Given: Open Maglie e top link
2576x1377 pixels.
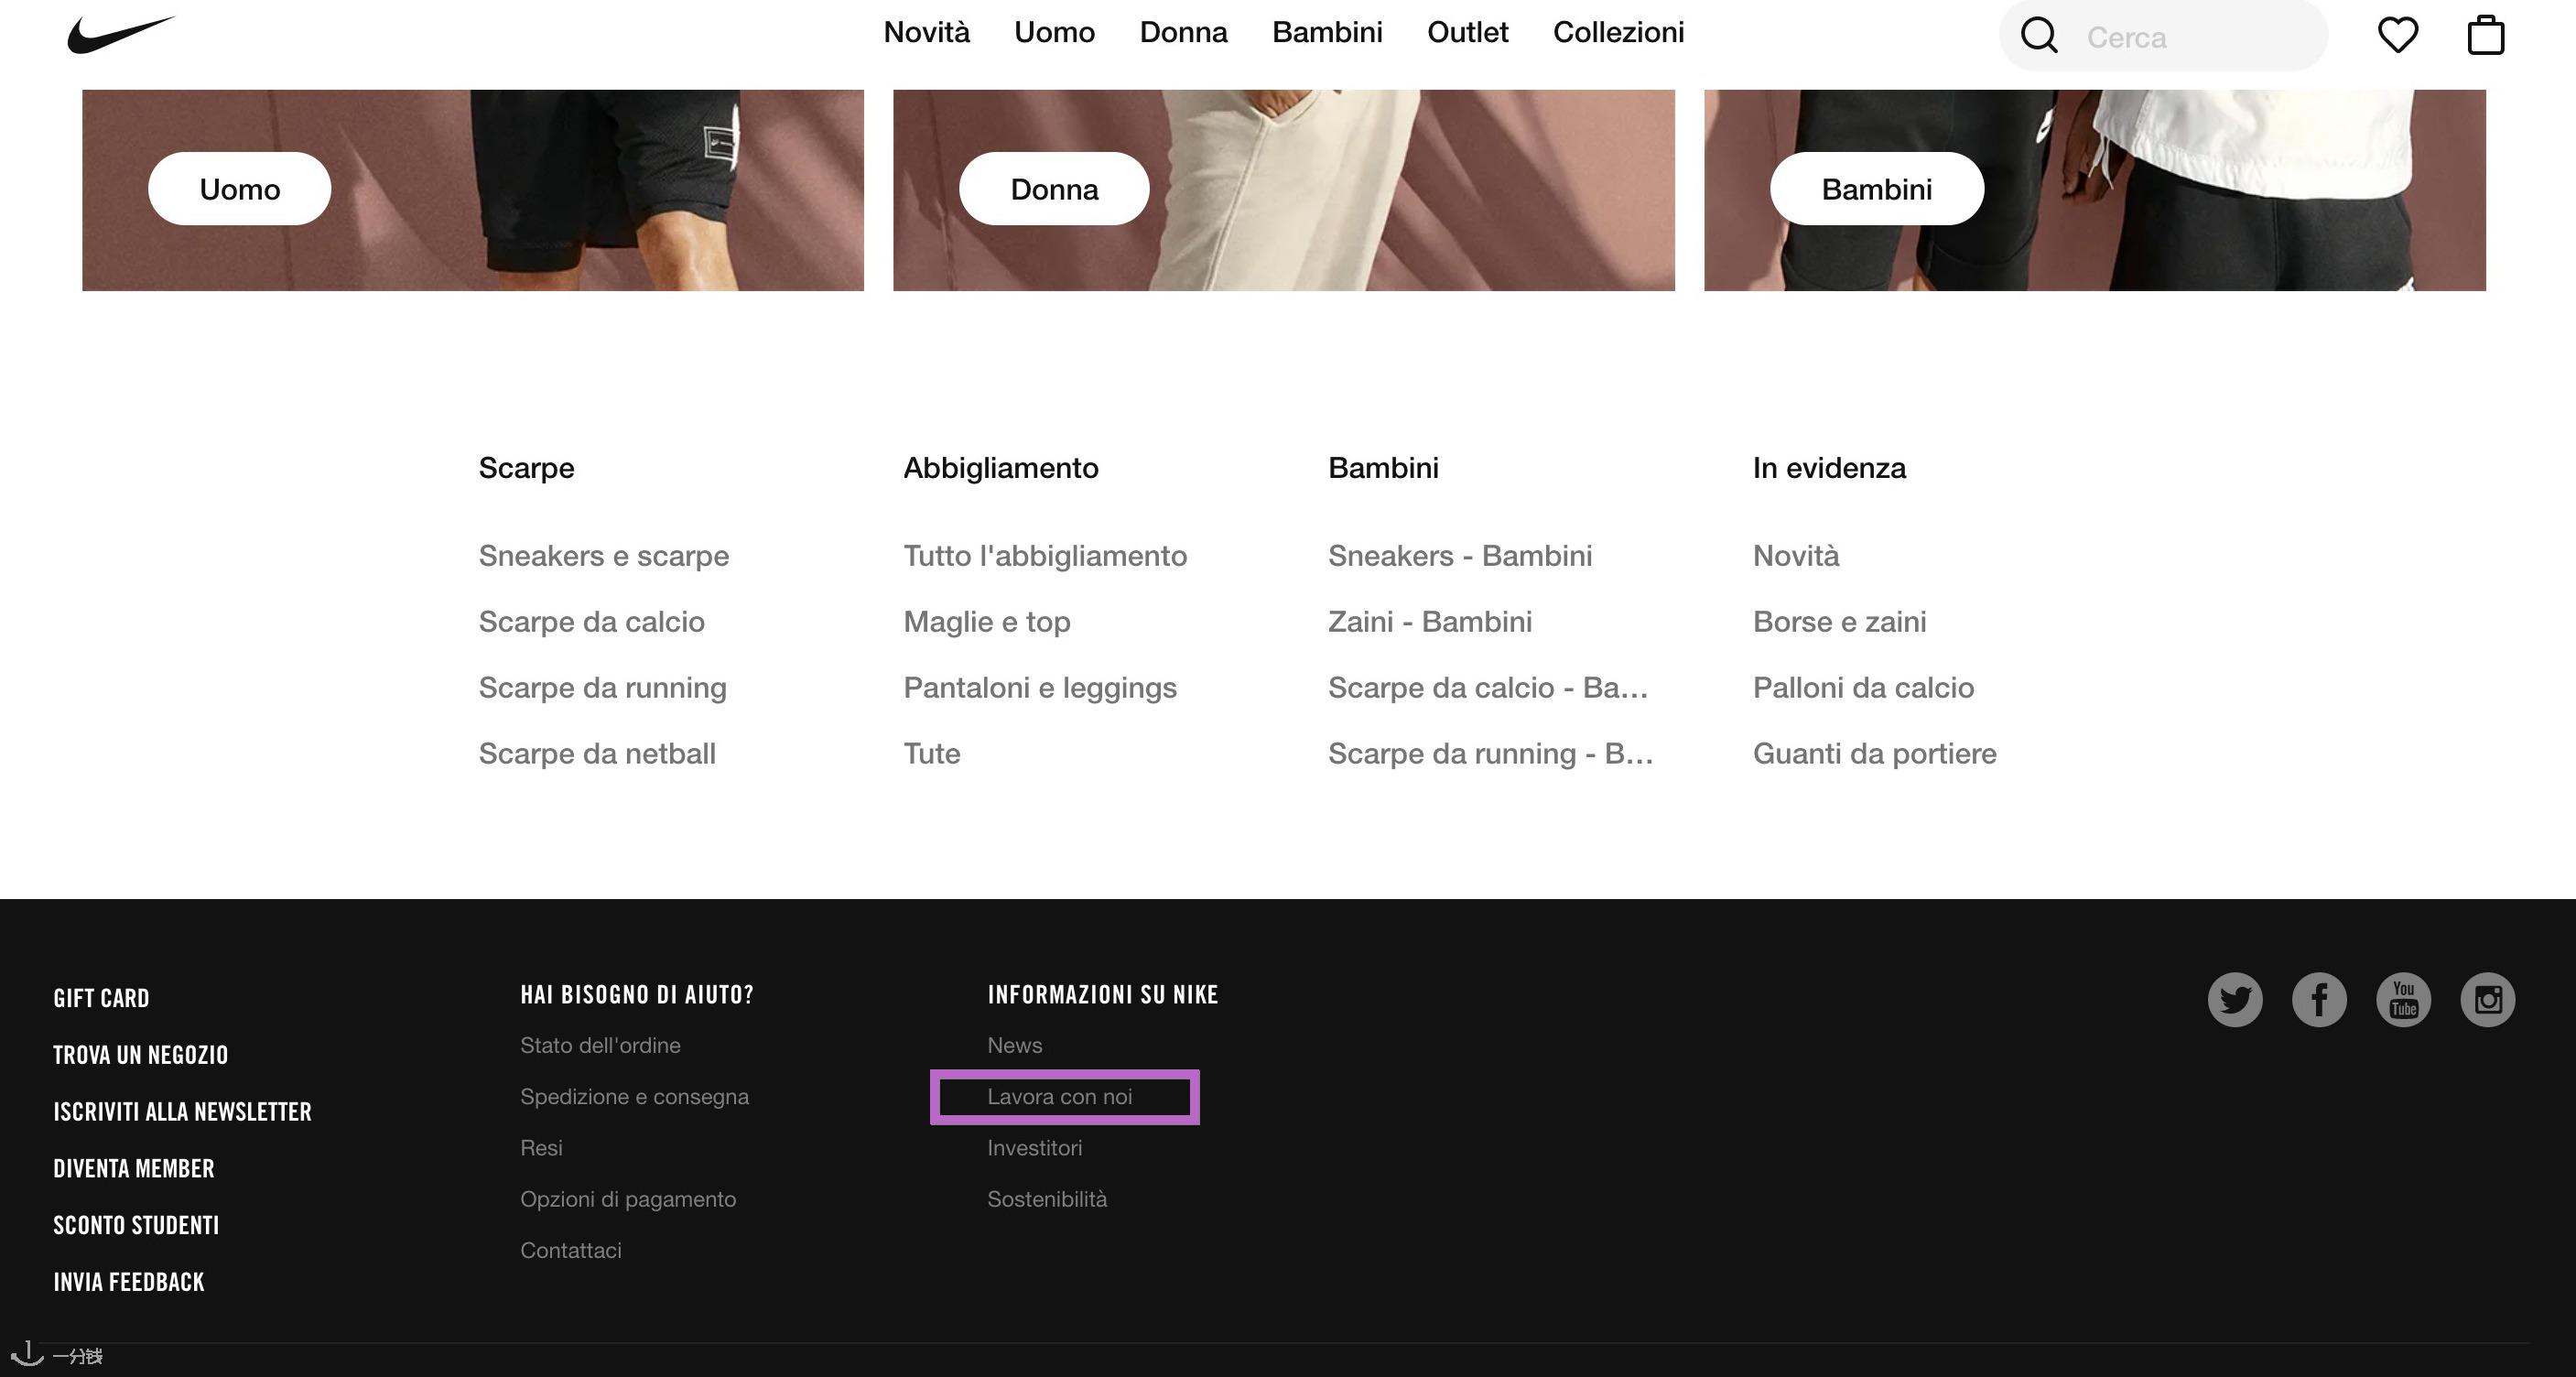Looking at the screenshot, I should click(x=987, y=622).
